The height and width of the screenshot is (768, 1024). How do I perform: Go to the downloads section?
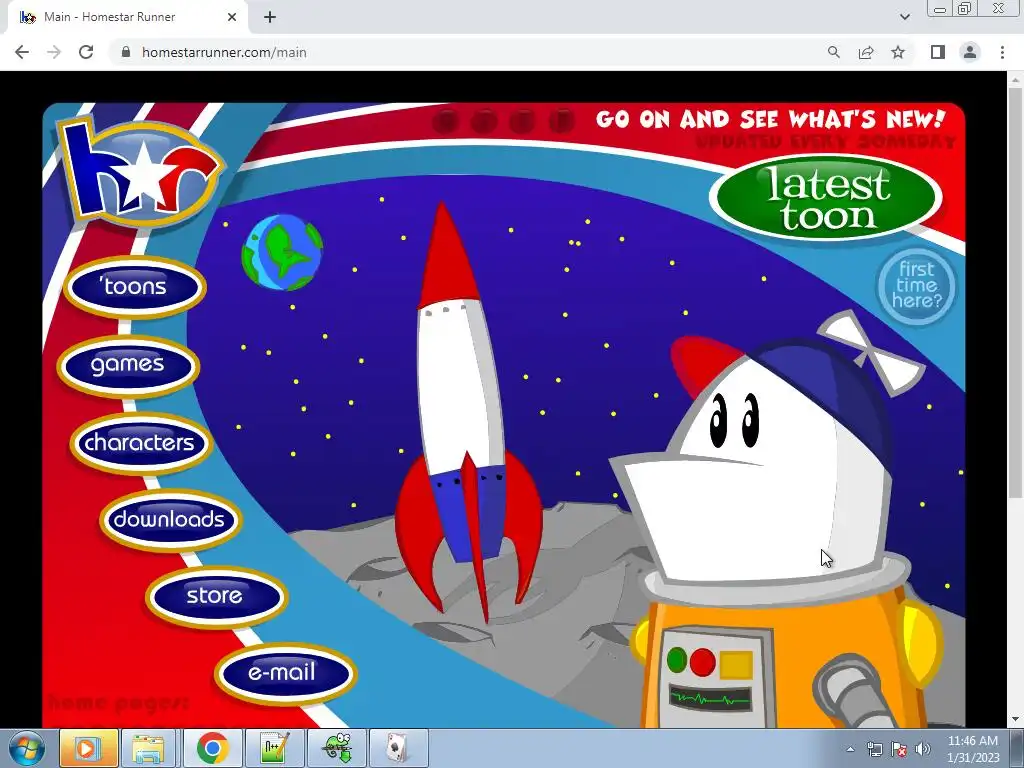170,520
